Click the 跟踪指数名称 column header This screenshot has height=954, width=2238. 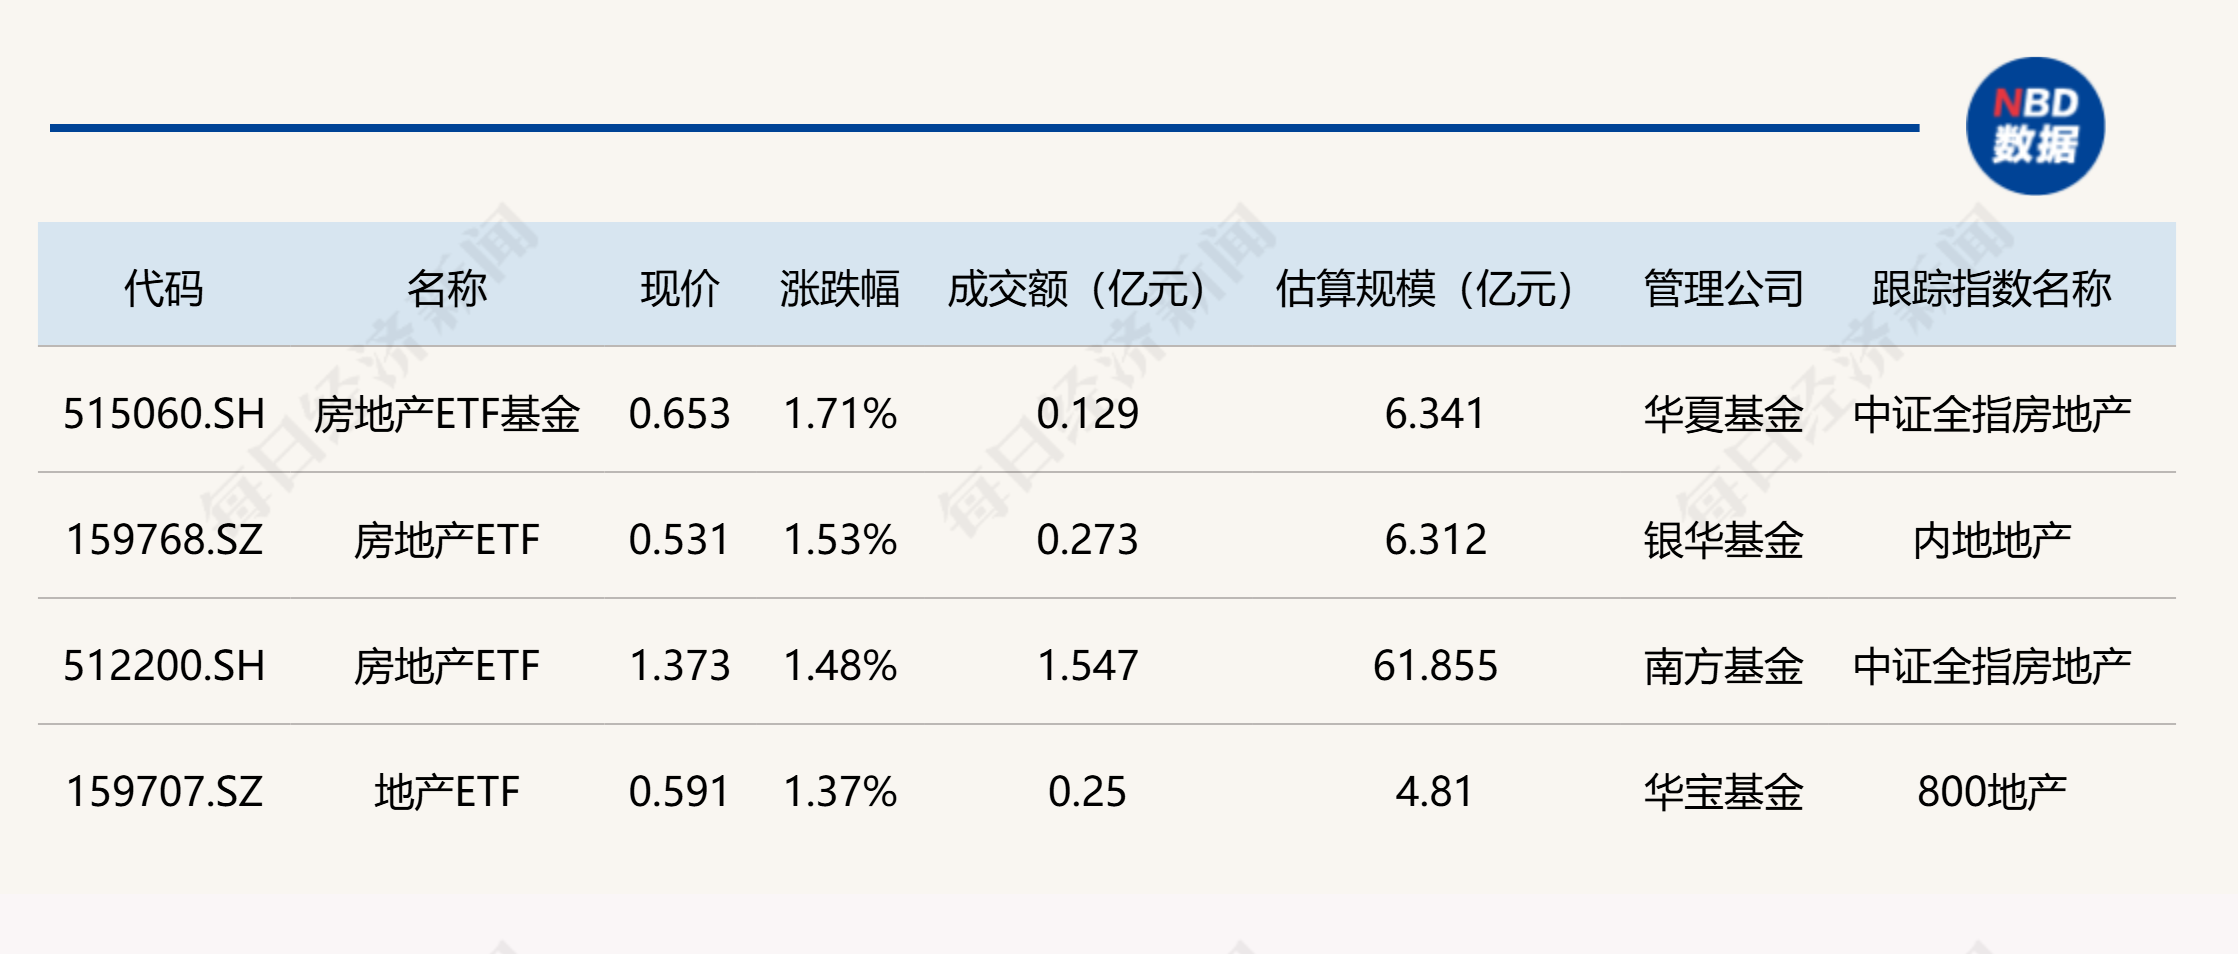[1991, 289]
